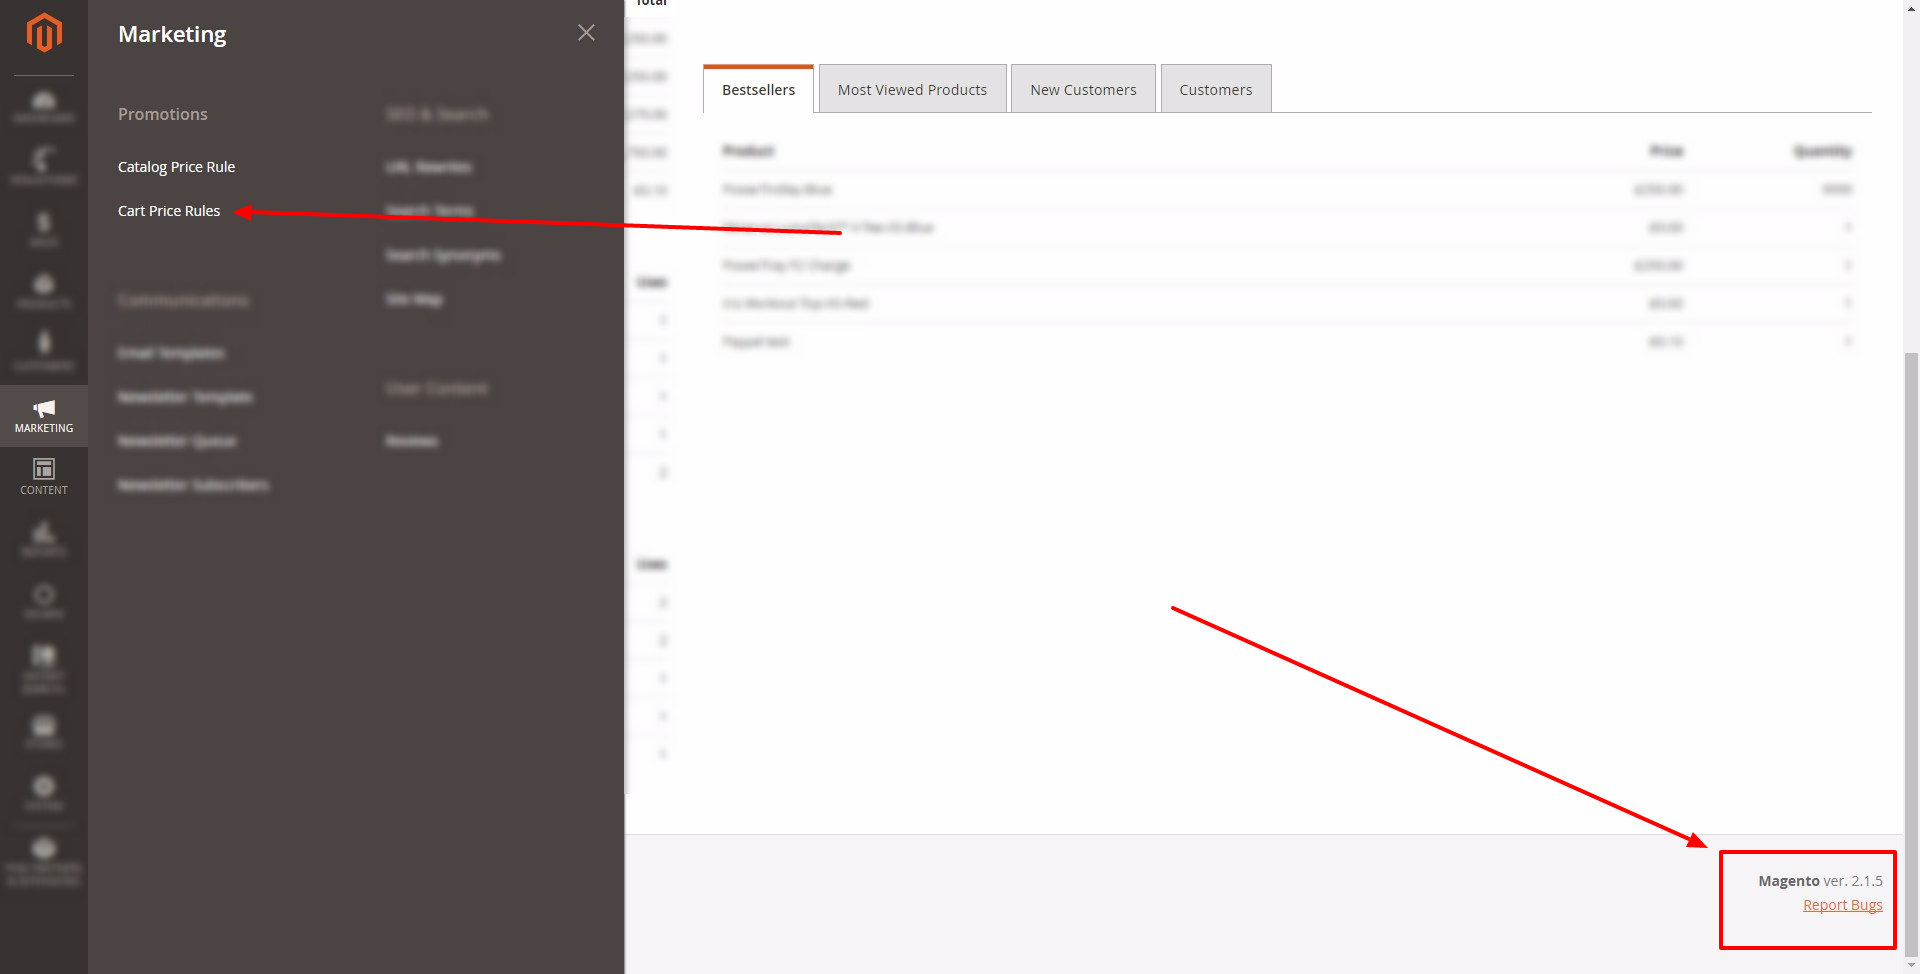Click the Customers sidebar icon
The image size is (1920, 974).
pyautogui.click(x=44, y=349)
